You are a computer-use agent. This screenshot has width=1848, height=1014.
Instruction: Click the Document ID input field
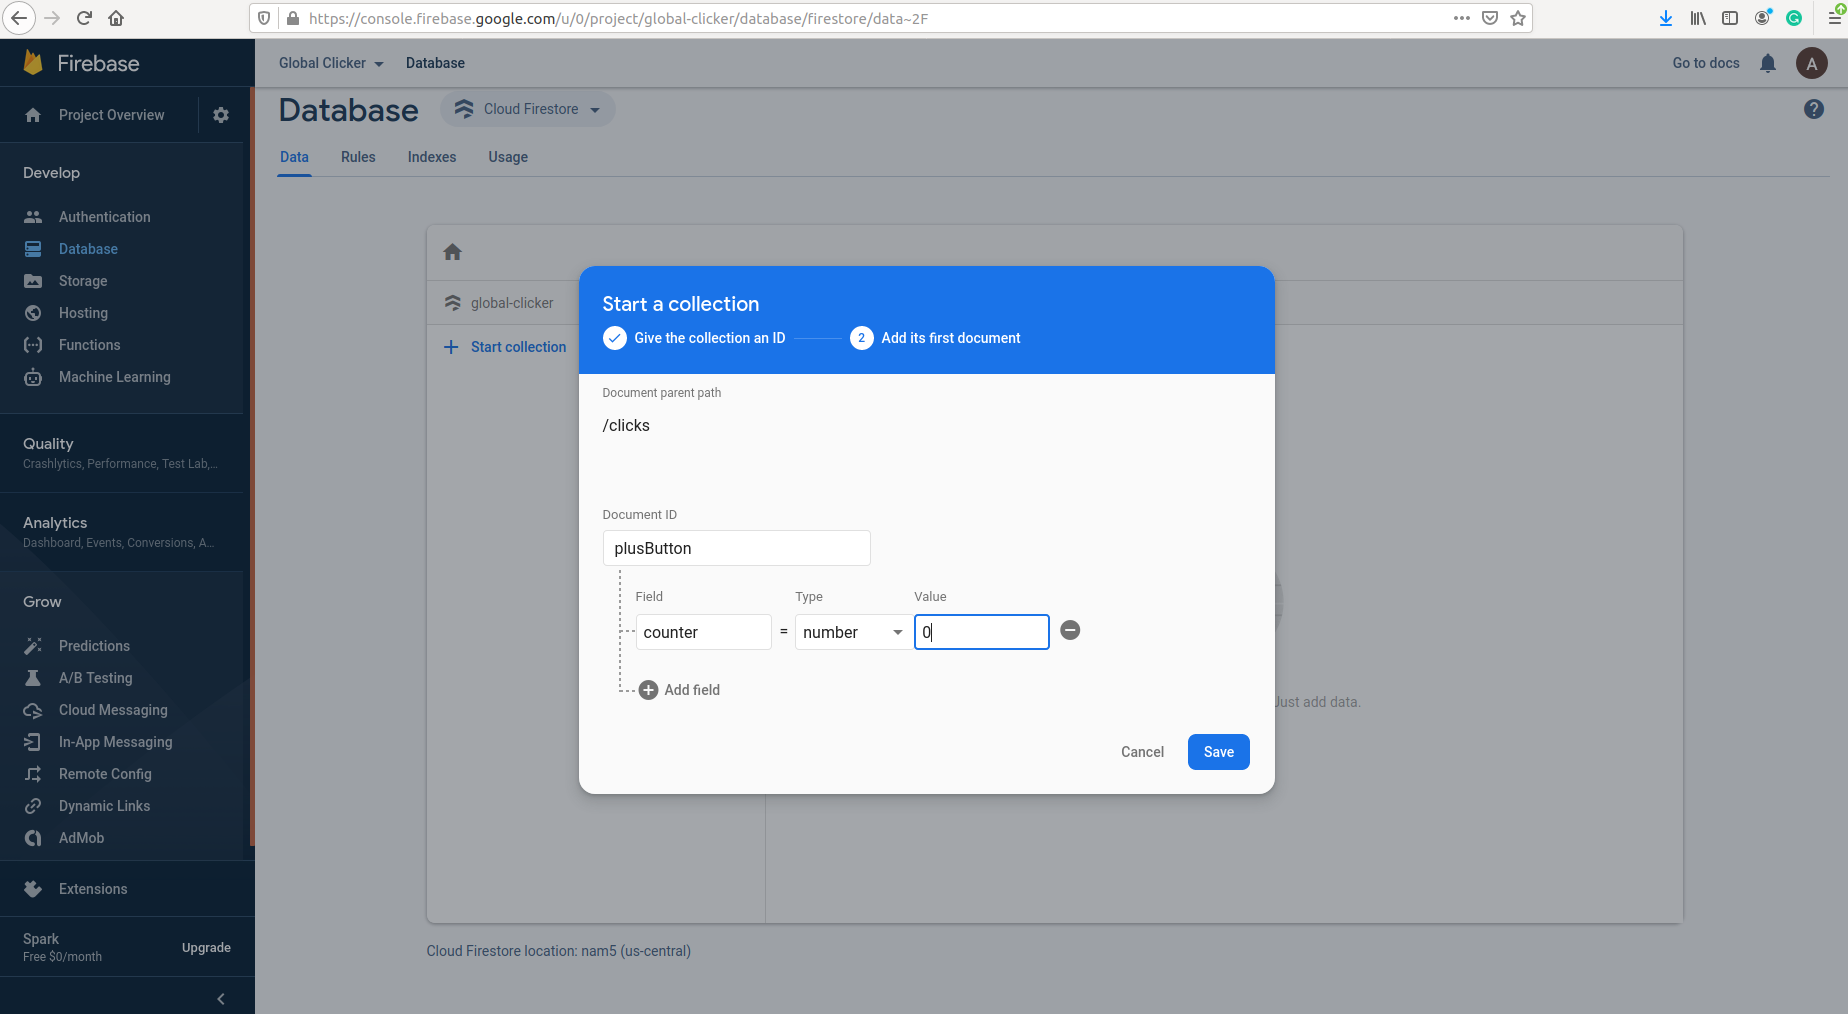736,548
